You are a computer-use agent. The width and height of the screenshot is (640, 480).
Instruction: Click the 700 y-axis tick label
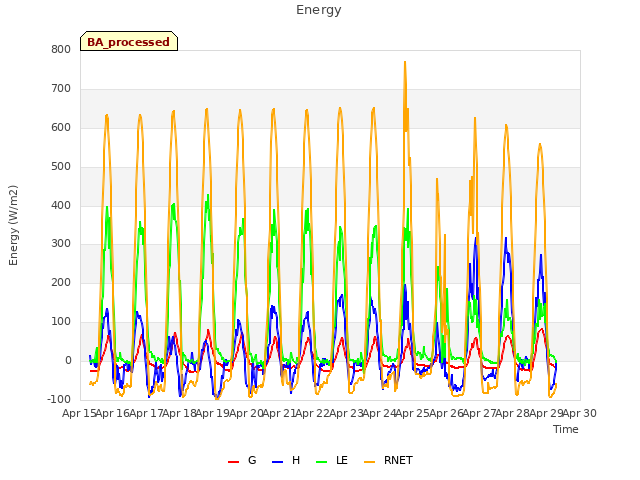[61, 89]
